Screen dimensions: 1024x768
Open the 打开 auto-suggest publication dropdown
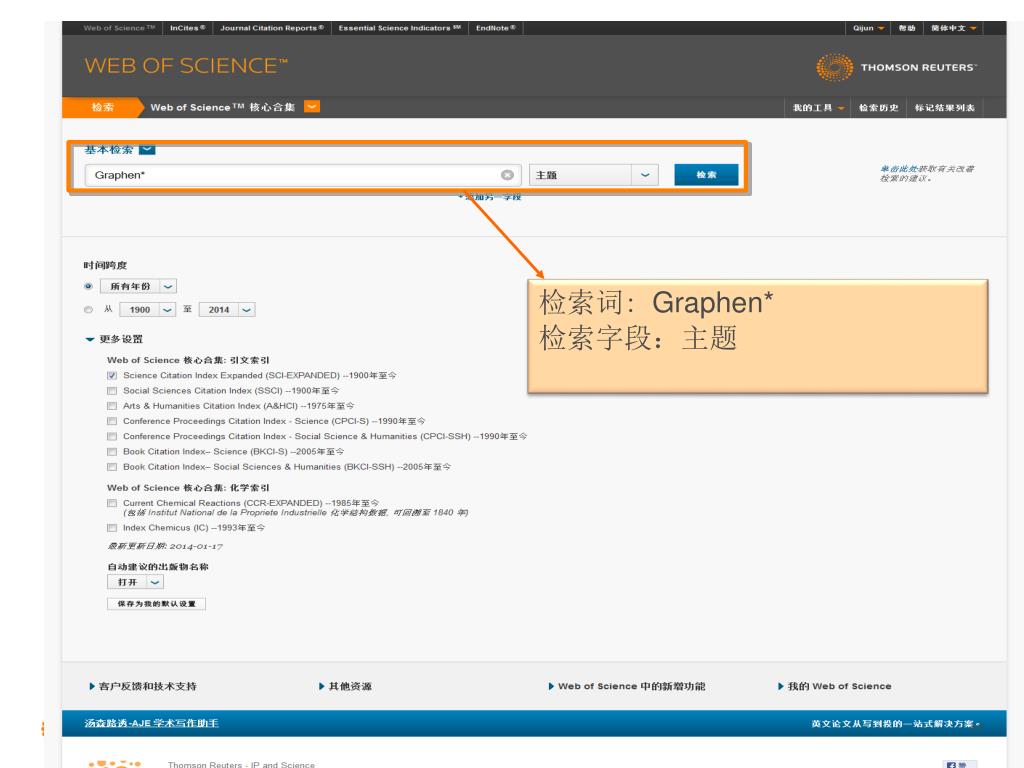135,582
